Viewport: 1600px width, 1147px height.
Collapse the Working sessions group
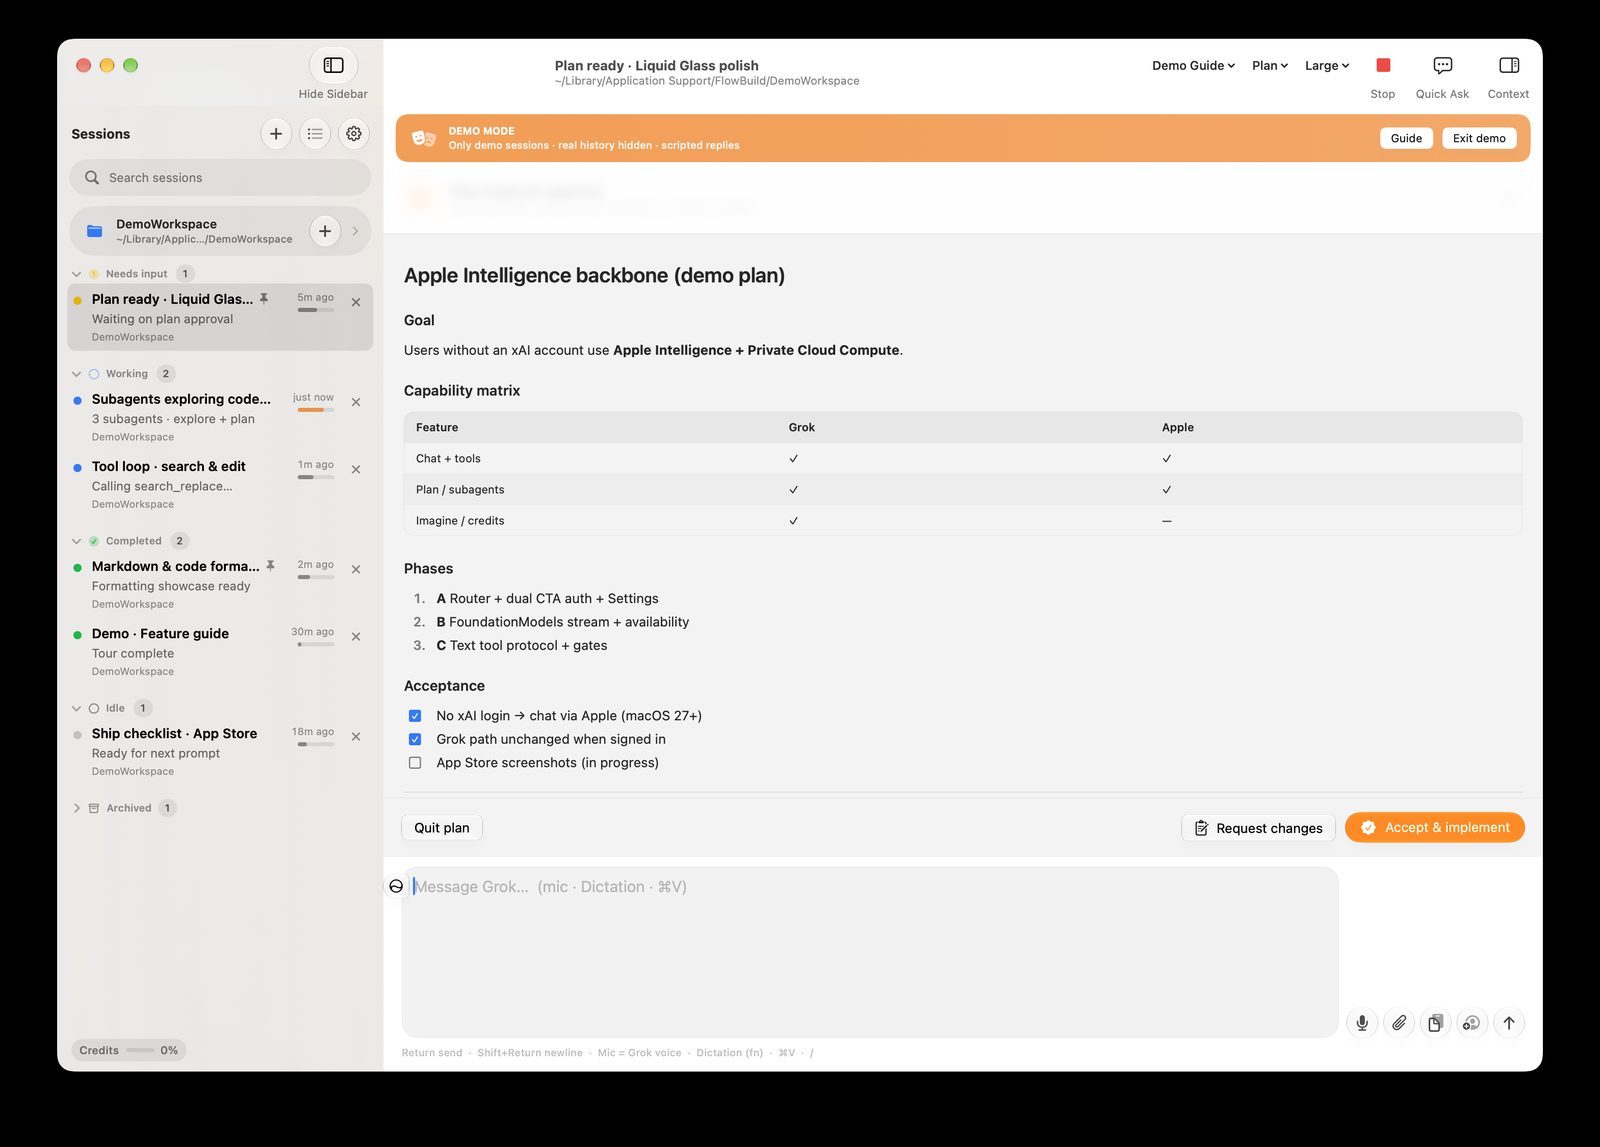pos(77,374)
